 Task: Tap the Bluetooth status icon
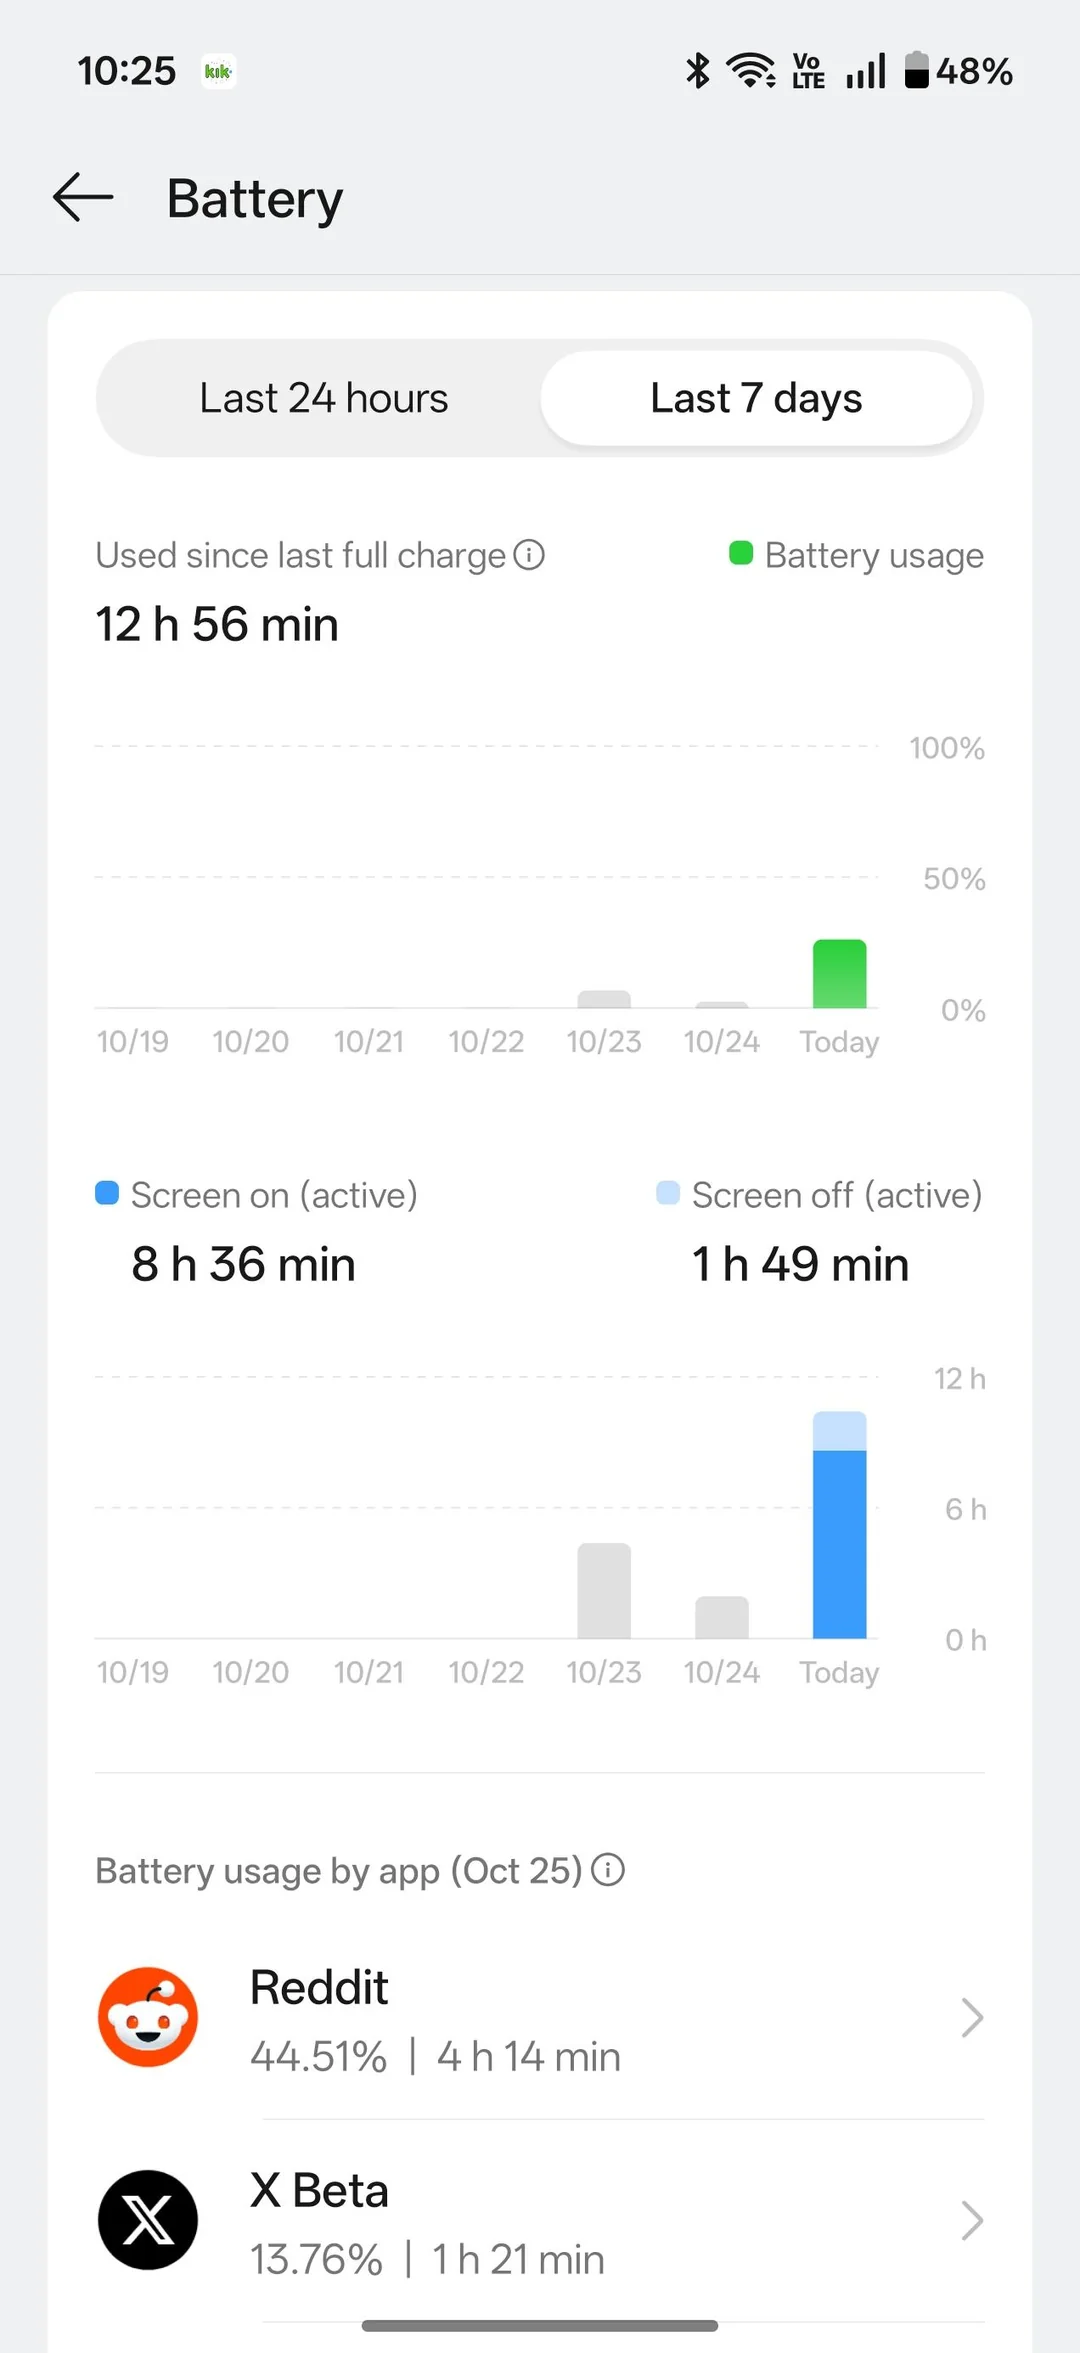tap(697, 71)
